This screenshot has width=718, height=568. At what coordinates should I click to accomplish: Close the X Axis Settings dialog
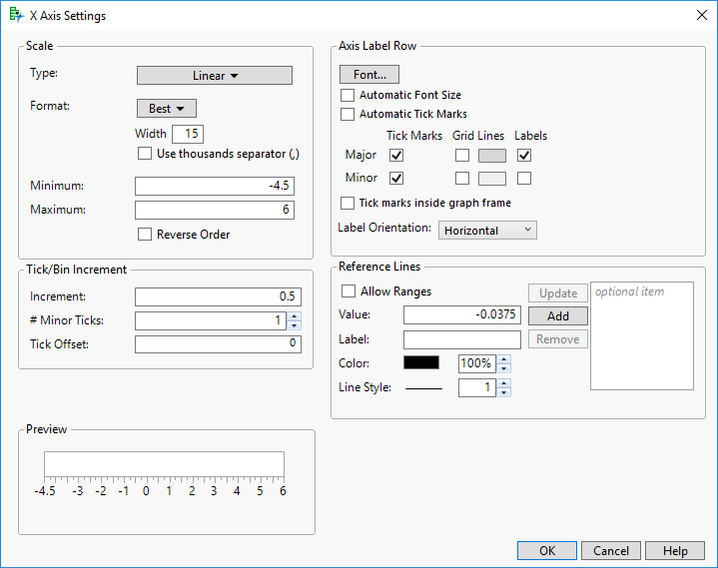coord(700,15)
